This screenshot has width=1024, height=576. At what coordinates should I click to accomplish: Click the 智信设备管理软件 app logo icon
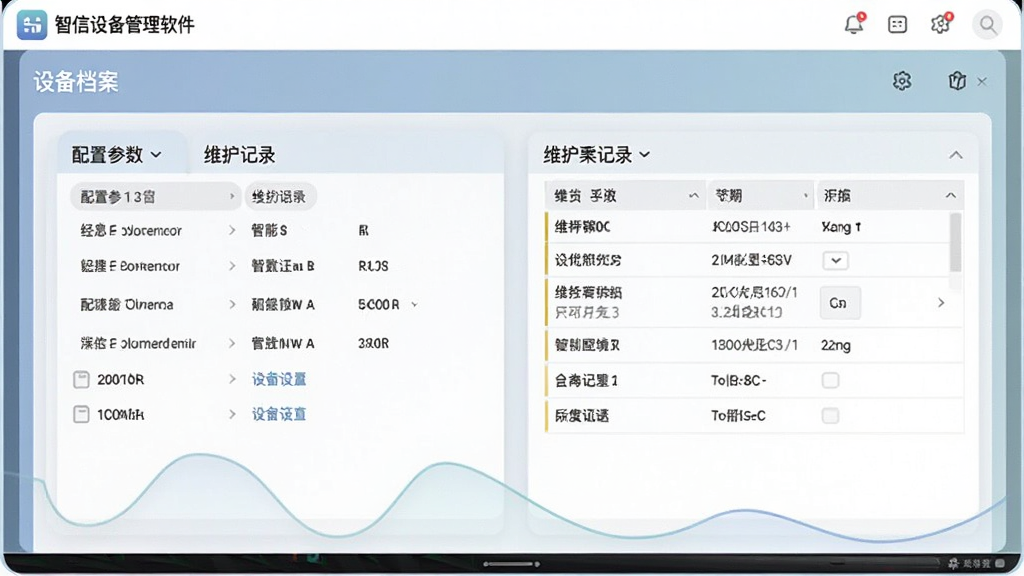(32, 25)
